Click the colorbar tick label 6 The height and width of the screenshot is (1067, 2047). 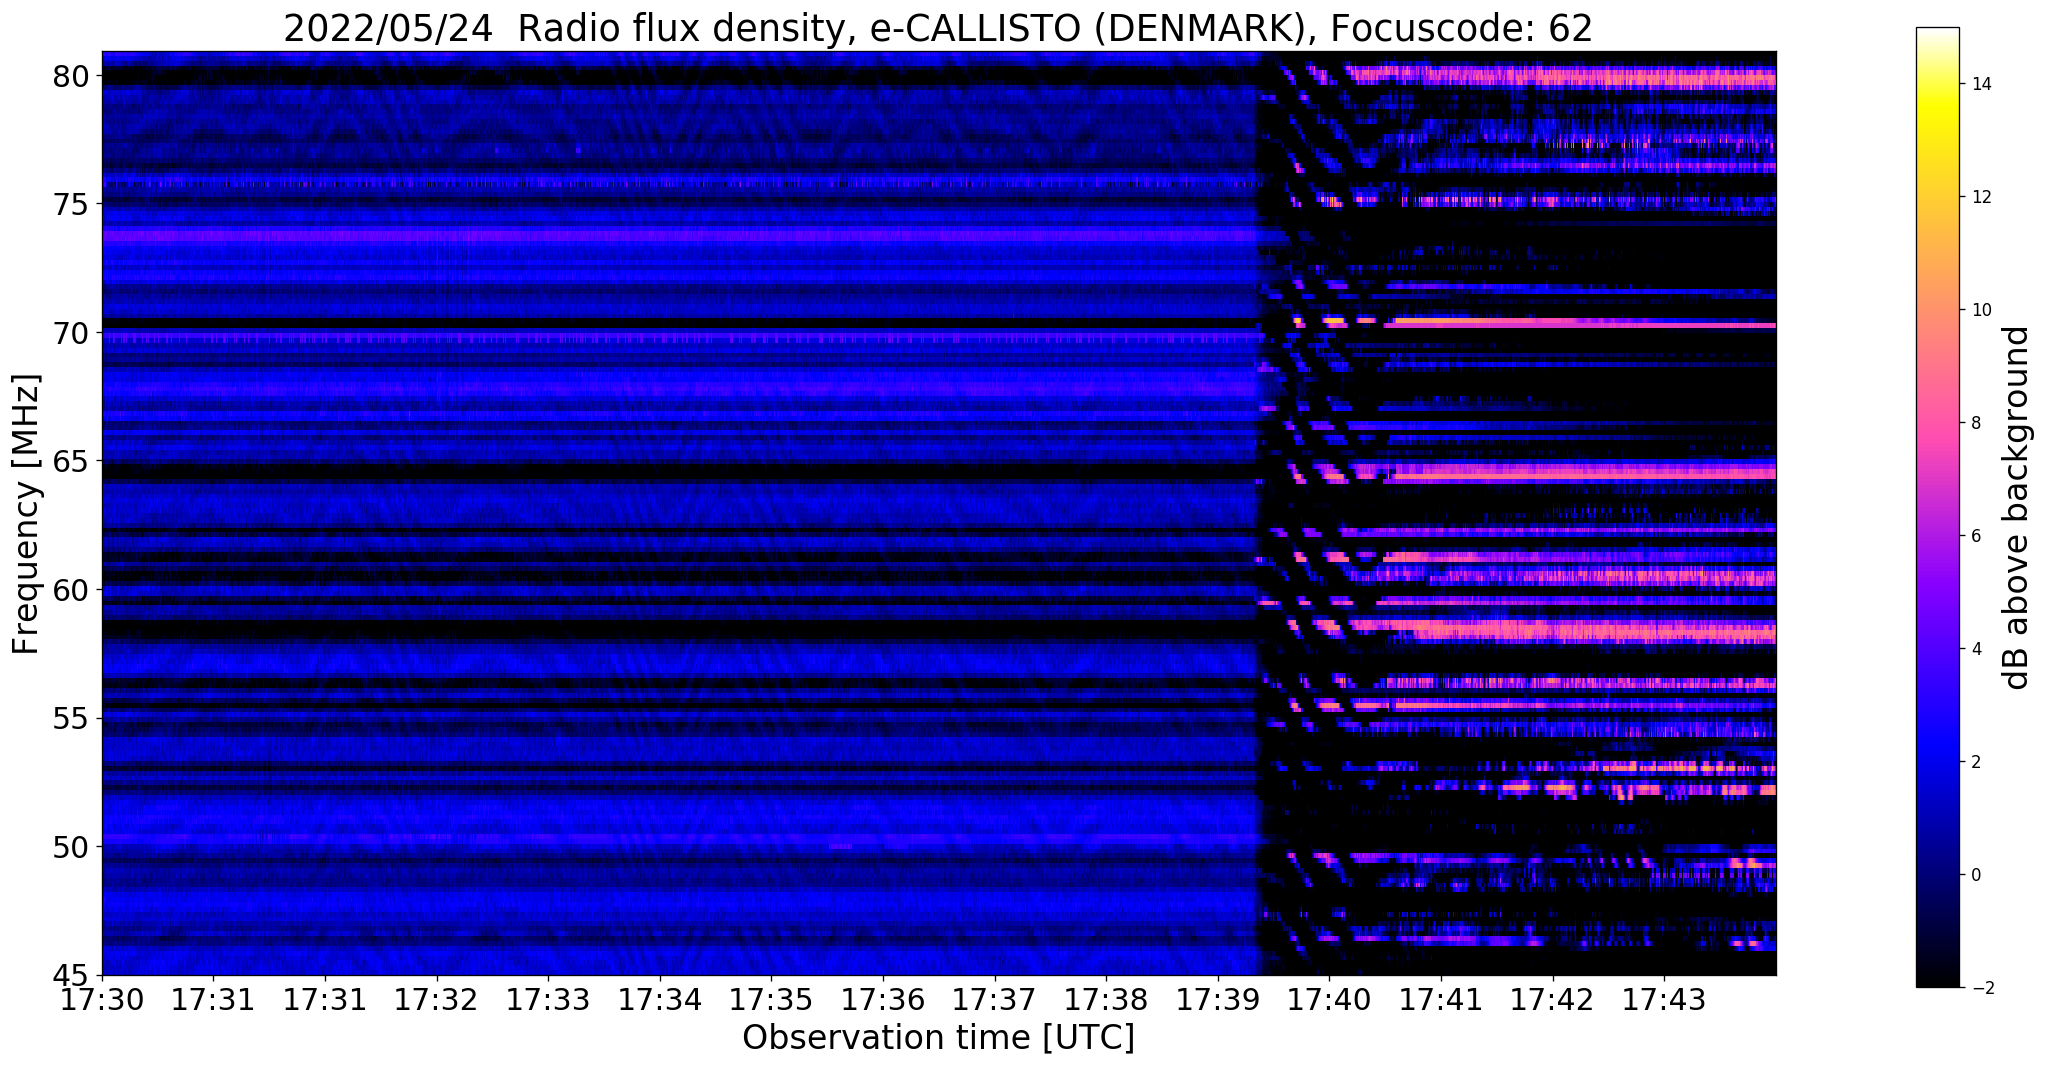pos(1975,536)
